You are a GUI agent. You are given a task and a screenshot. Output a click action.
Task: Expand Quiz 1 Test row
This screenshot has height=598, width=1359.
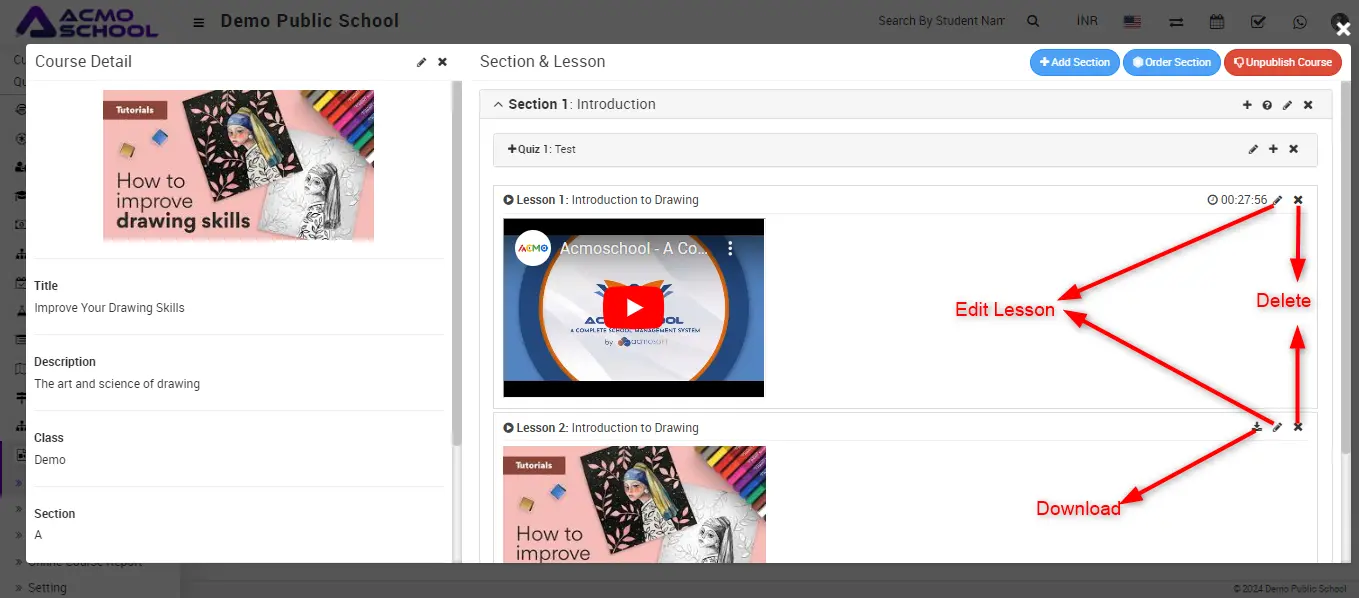pos(512,149)
